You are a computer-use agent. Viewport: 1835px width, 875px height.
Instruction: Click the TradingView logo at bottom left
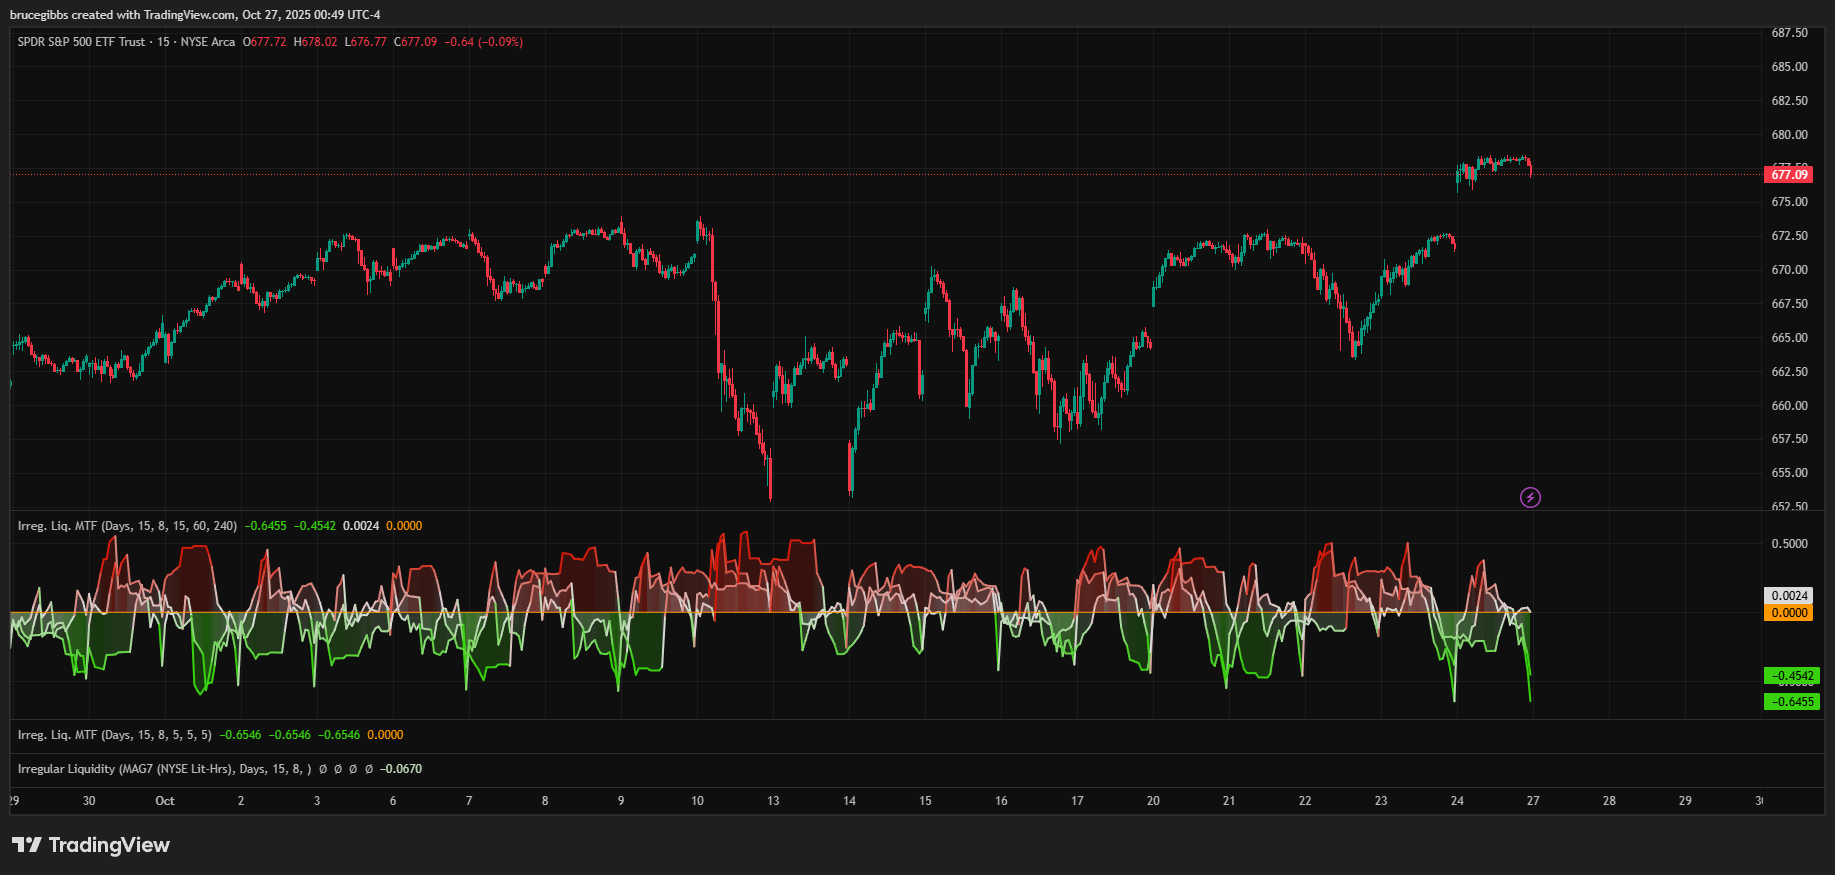coord(91,845)
